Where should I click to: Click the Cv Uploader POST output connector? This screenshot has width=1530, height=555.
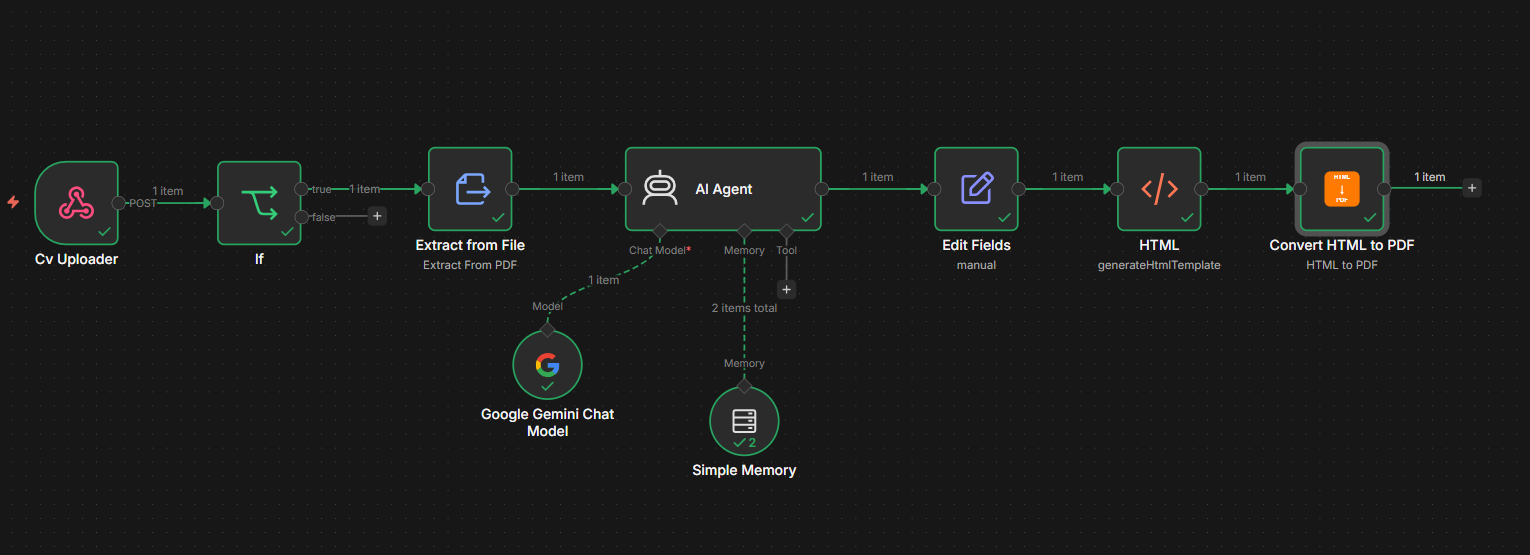(x=119, y=203)
